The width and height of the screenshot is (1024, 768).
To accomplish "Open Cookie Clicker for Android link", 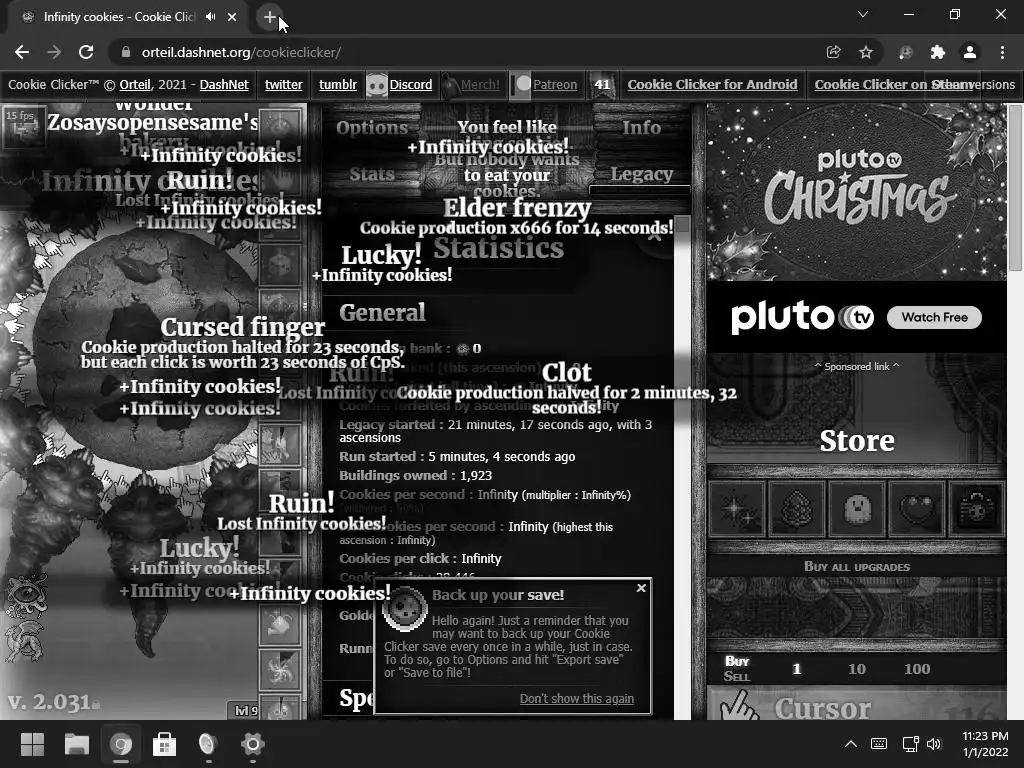I will [x=712, y=84].
